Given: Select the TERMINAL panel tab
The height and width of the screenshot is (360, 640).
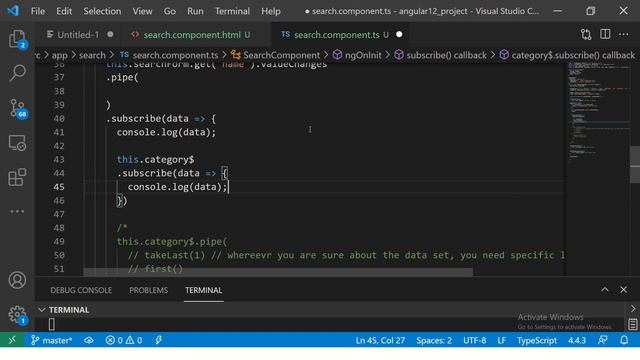Looking at the screenshot, I should pyautogui.click(x=203, y=290).
